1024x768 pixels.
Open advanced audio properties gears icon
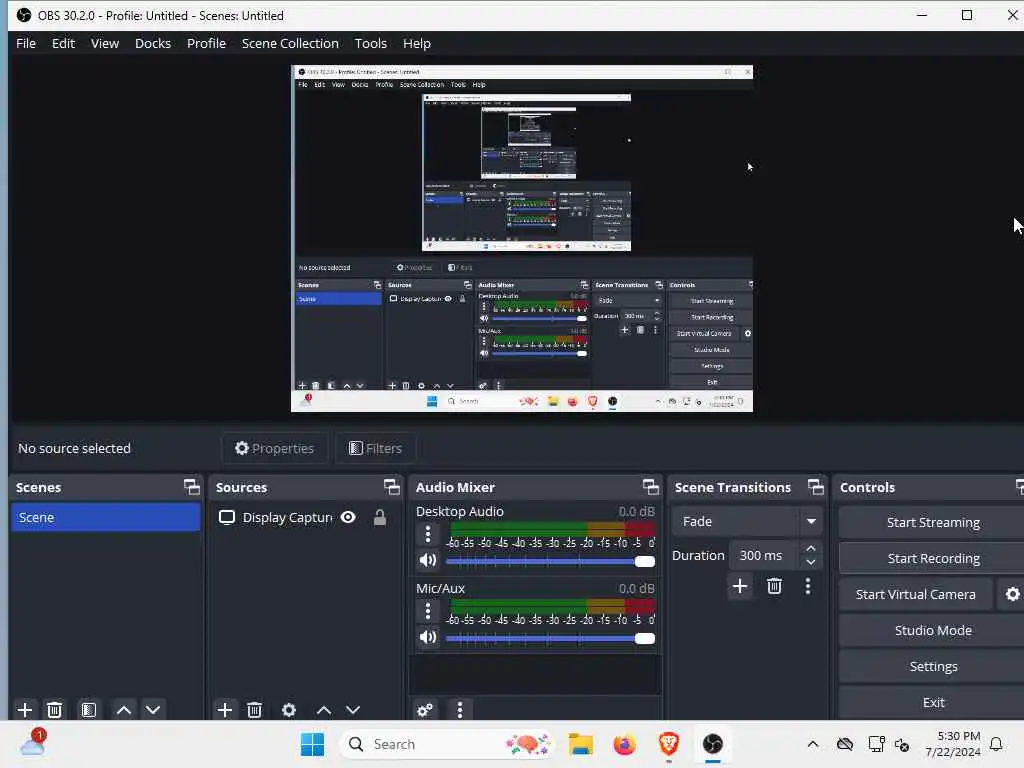point(424,710)
